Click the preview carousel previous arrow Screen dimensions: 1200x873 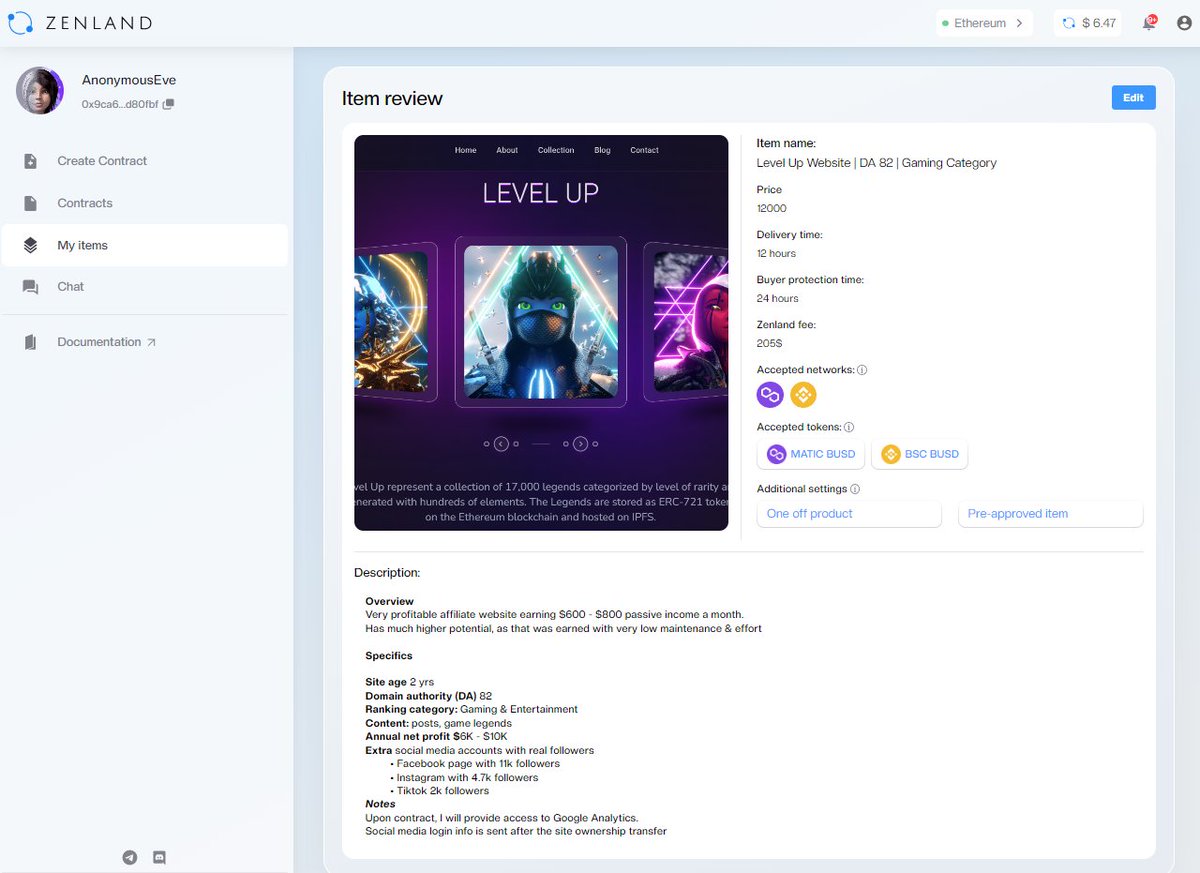[502, 444]
